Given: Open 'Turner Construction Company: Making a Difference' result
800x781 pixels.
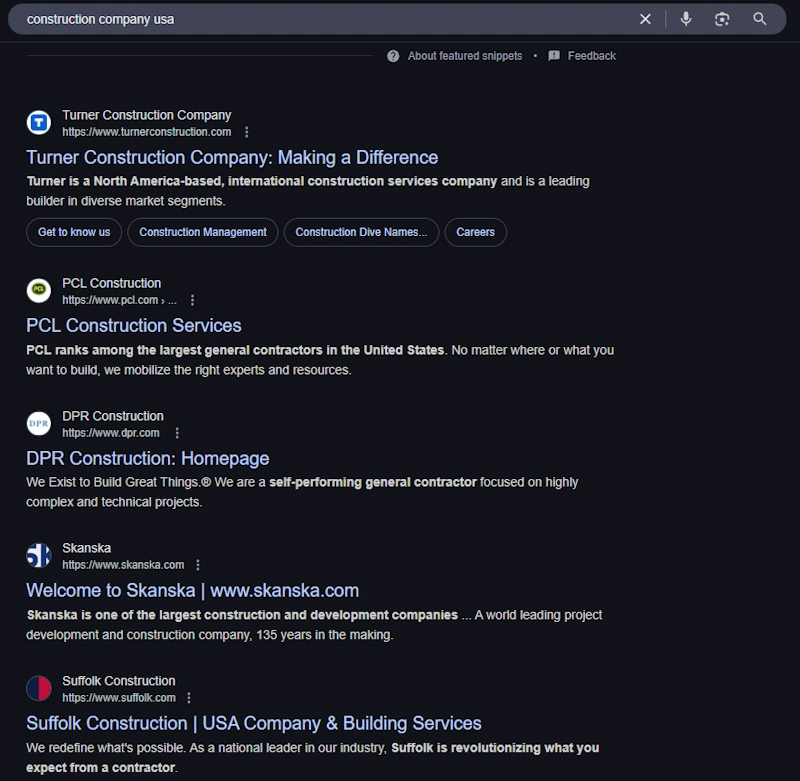Looking at the screenshot, I should pyautogui.click(x=232, y=158).
